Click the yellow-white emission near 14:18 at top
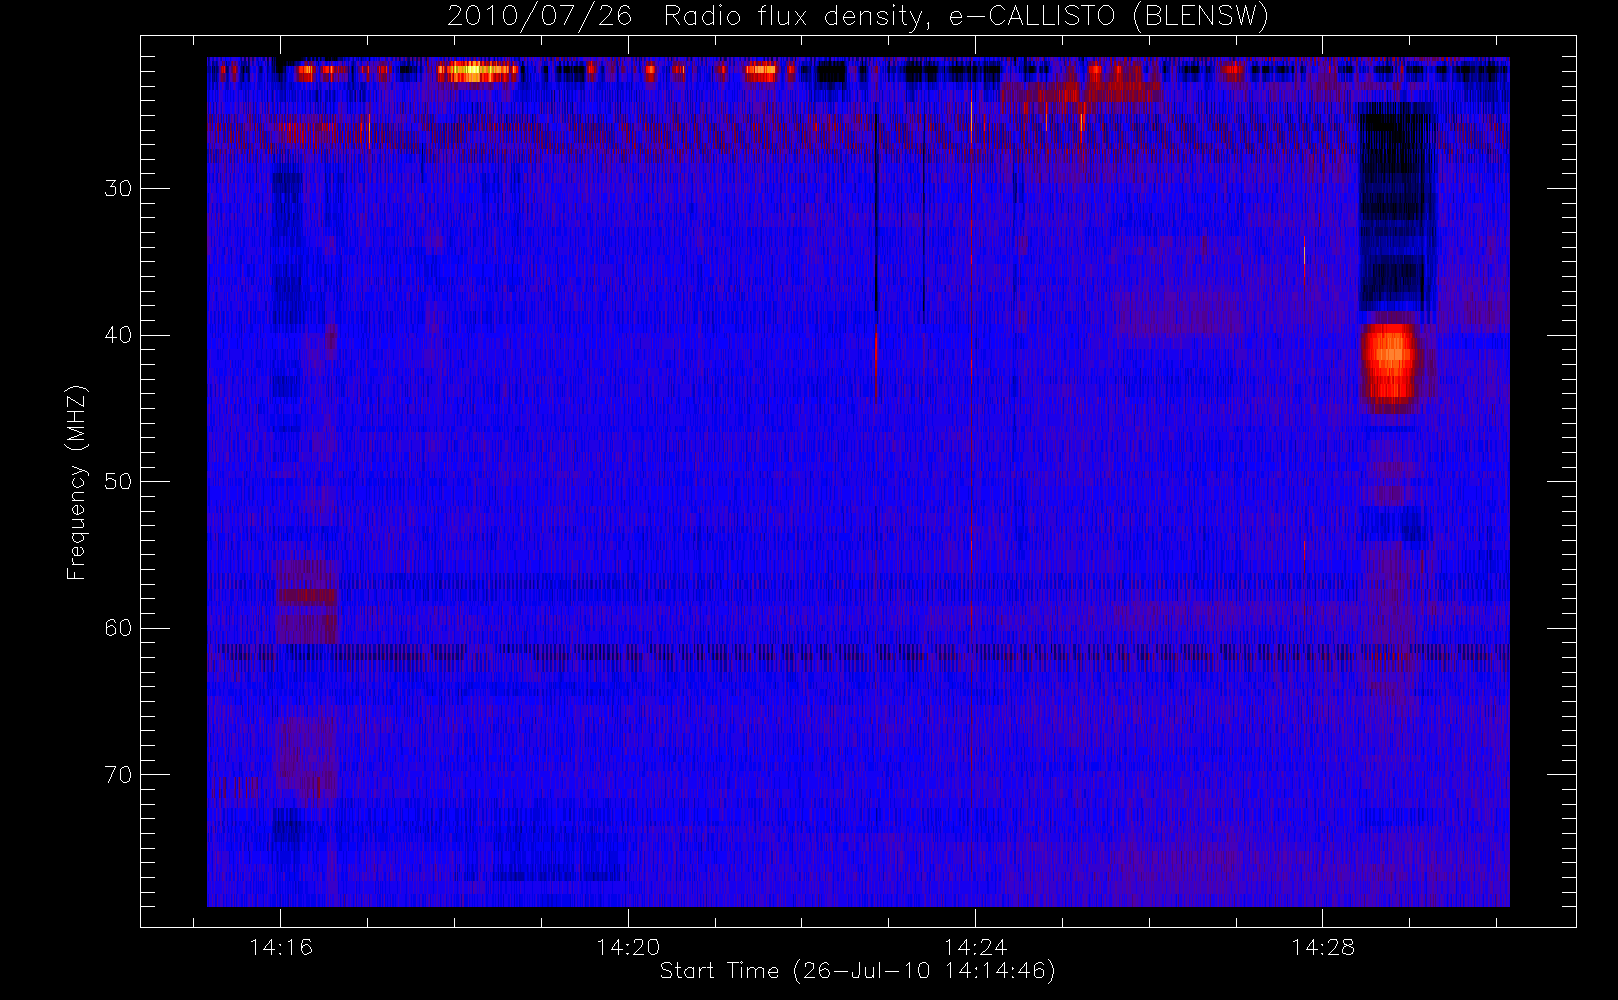 (x=478, y=71)
